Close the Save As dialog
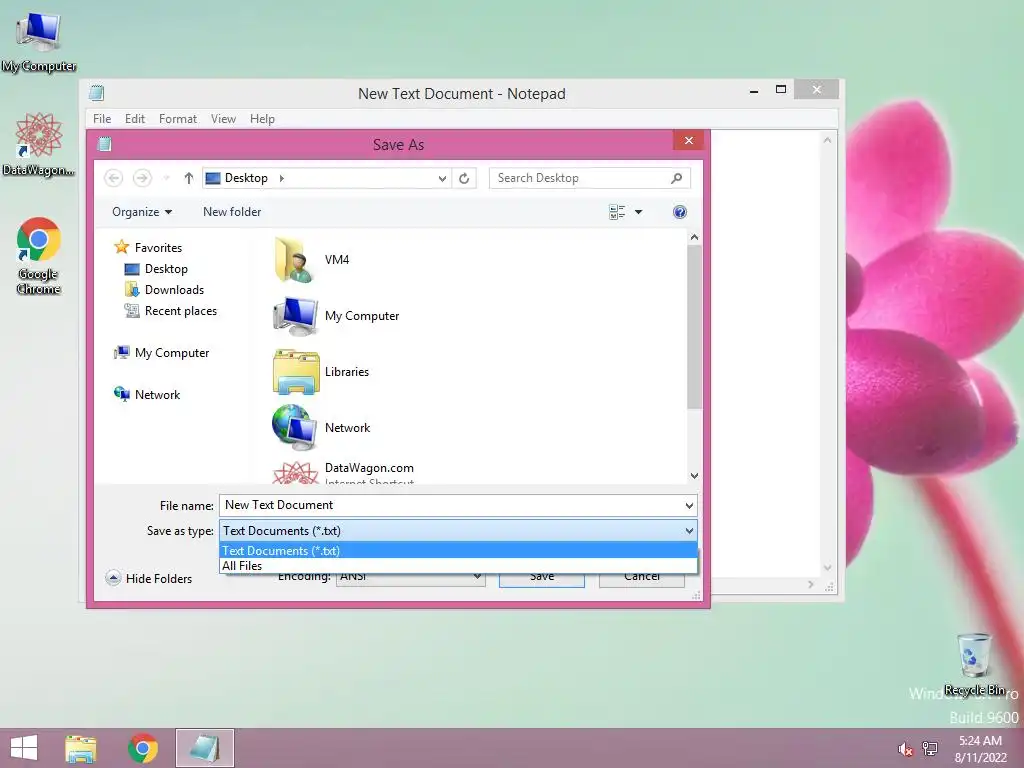The height and width of the screenshot is (768, 1024). pos(688,140)
